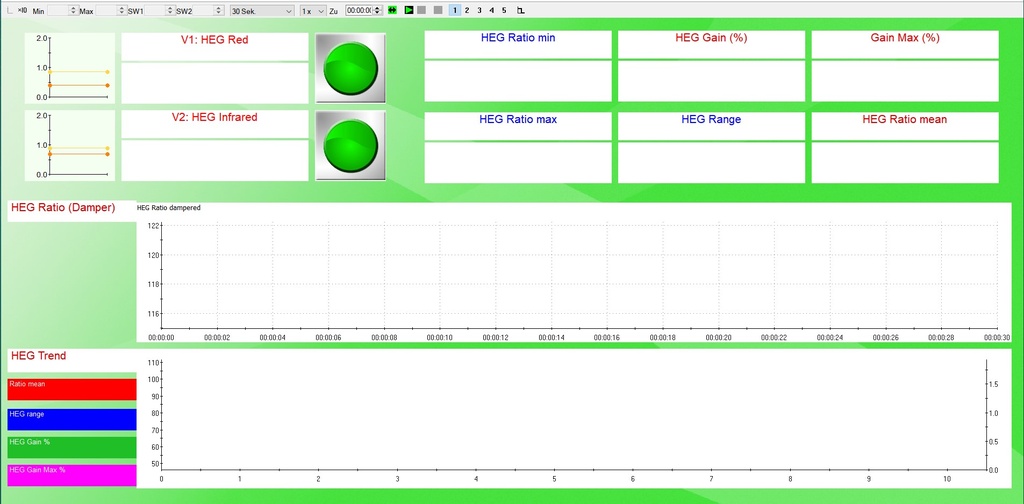
Task: Click the HEG Range header
Action: [711, 119]
